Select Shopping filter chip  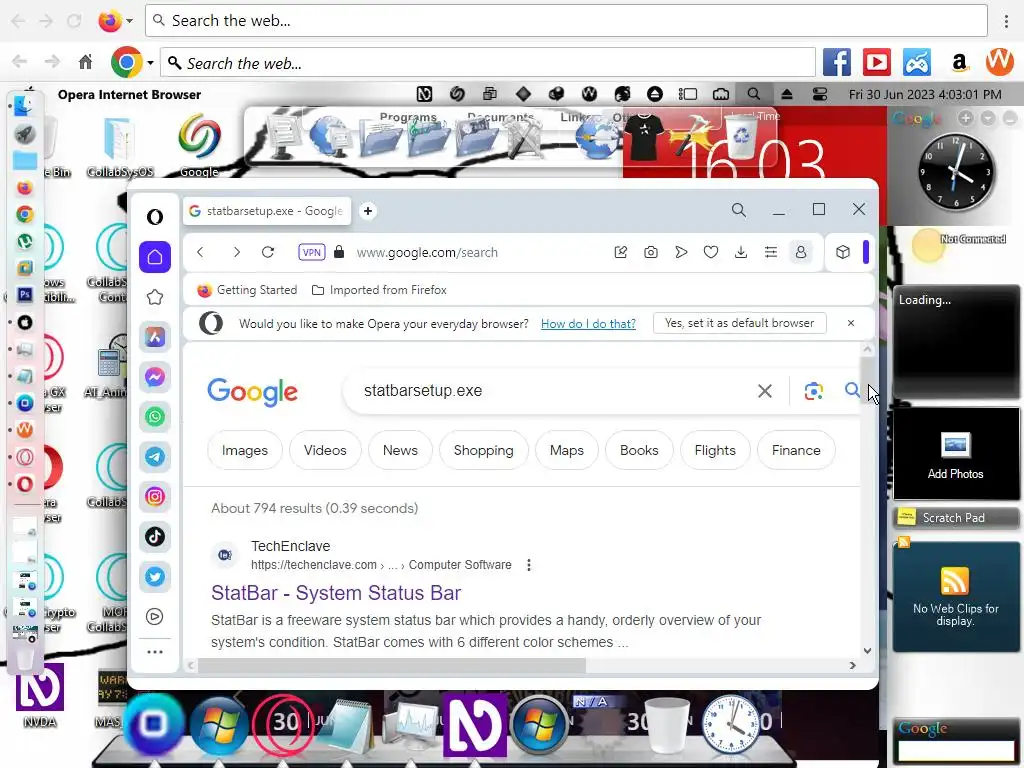coord(484,450)
